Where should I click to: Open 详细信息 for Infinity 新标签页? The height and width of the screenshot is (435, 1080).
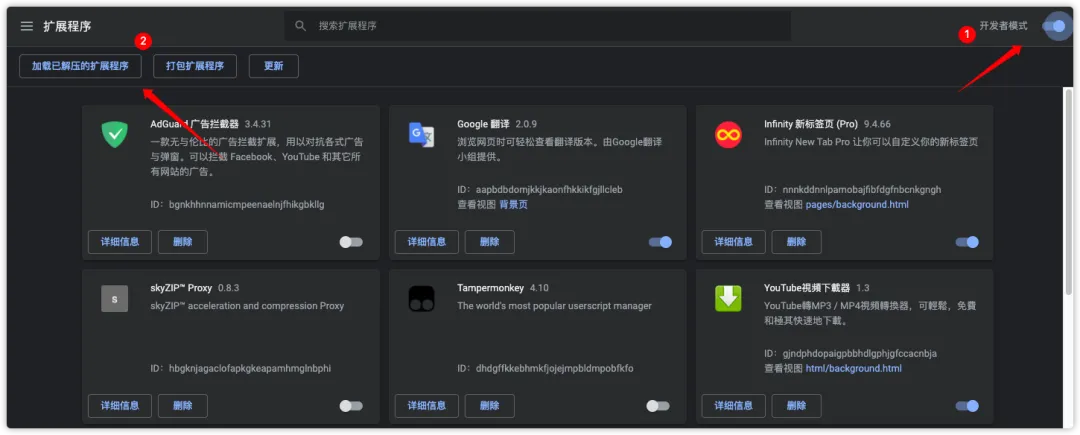point(734,242)
